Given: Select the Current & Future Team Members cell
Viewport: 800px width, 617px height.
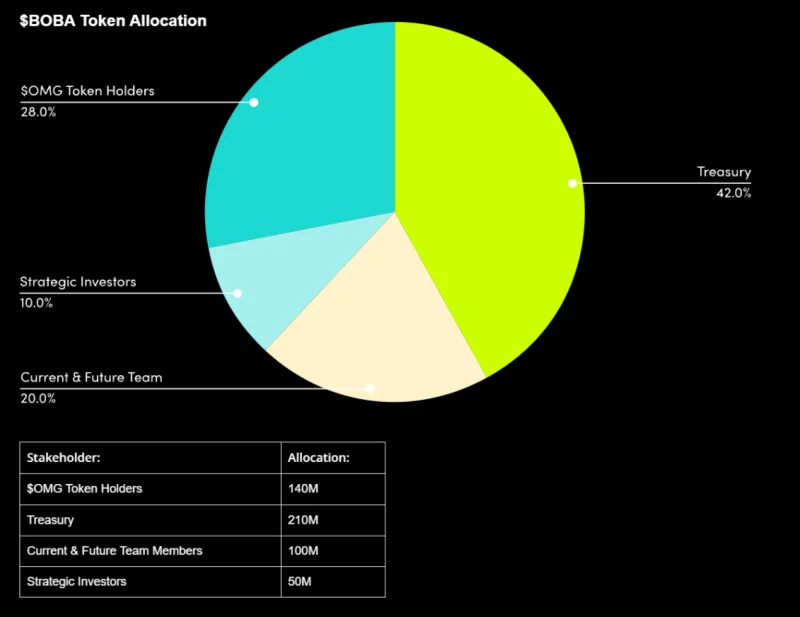Looking at the screenshot, I should pos(151,551).
